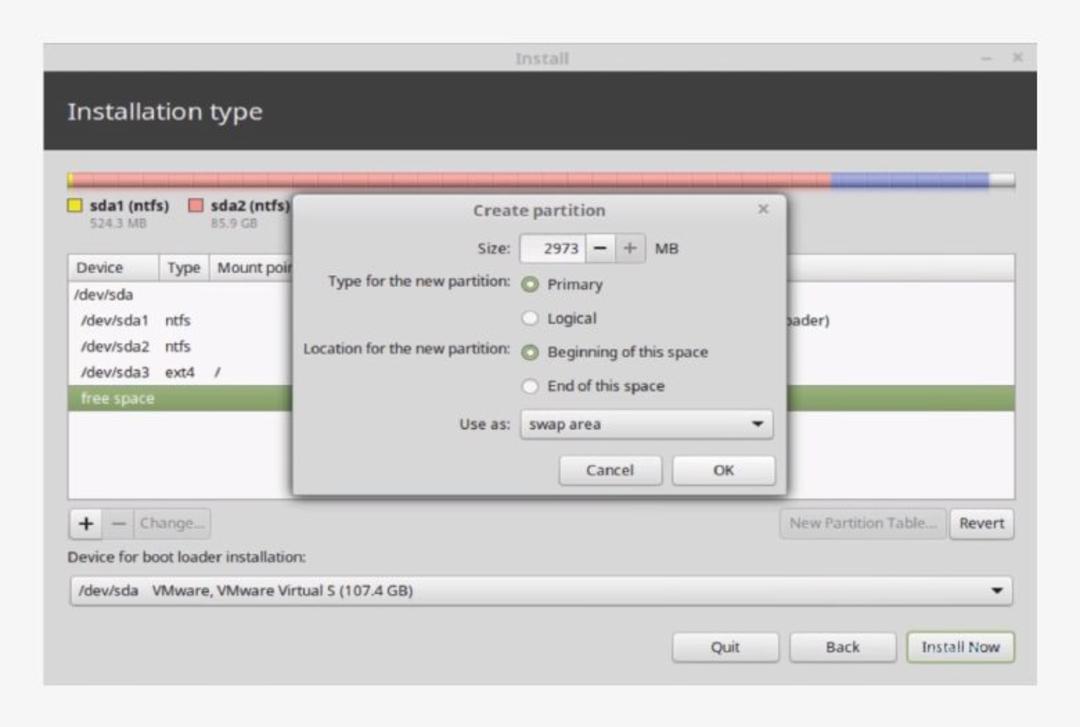Viewport: 1080px width, 727px height.
Task: Open the Use as swap area dropdown
Action: pos(646,424)
